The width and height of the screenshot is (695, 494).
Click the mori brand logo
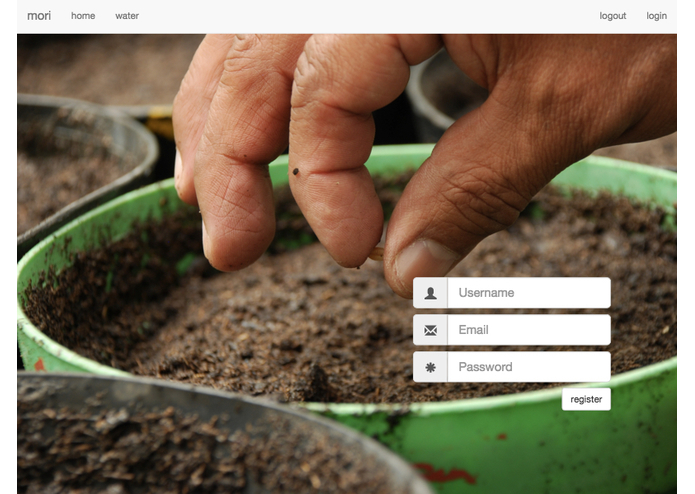39,16
